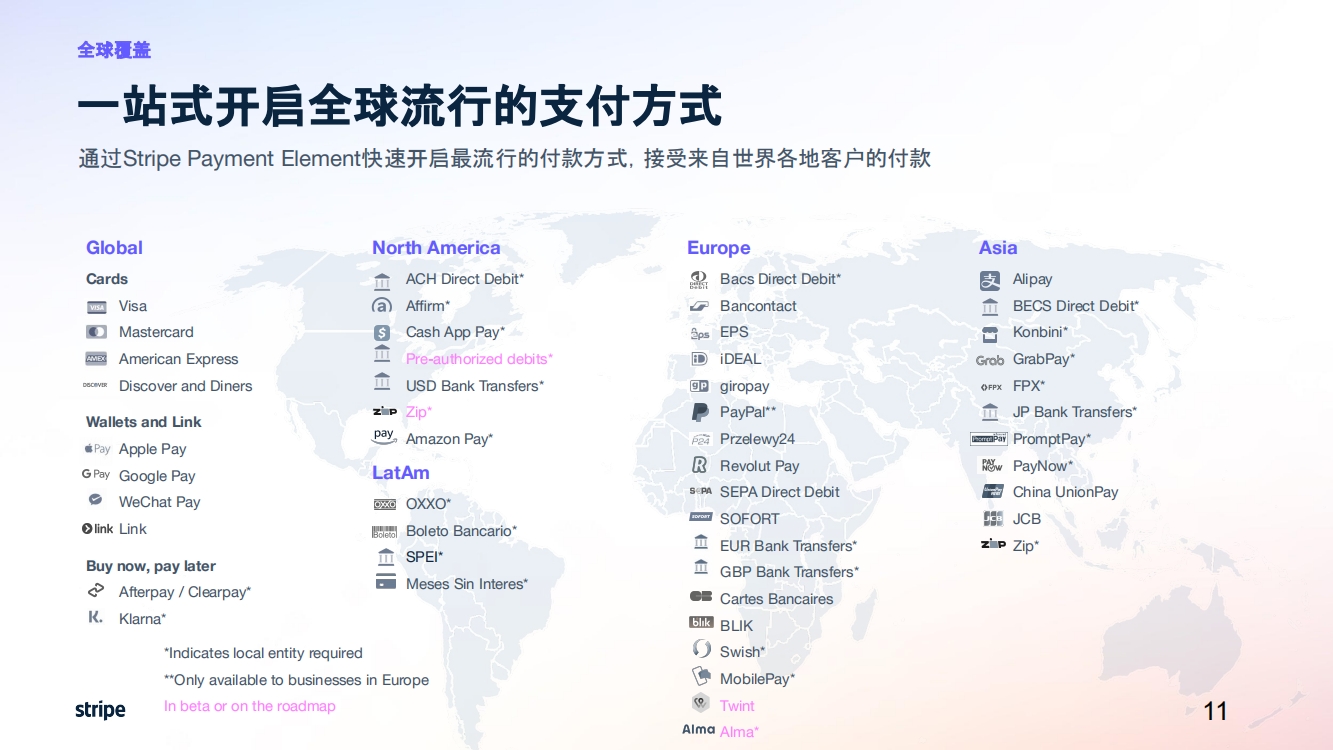Click the ACH Direct Debit* text
This screenshot has width=1333, height=750.
[x=465, y=279]
